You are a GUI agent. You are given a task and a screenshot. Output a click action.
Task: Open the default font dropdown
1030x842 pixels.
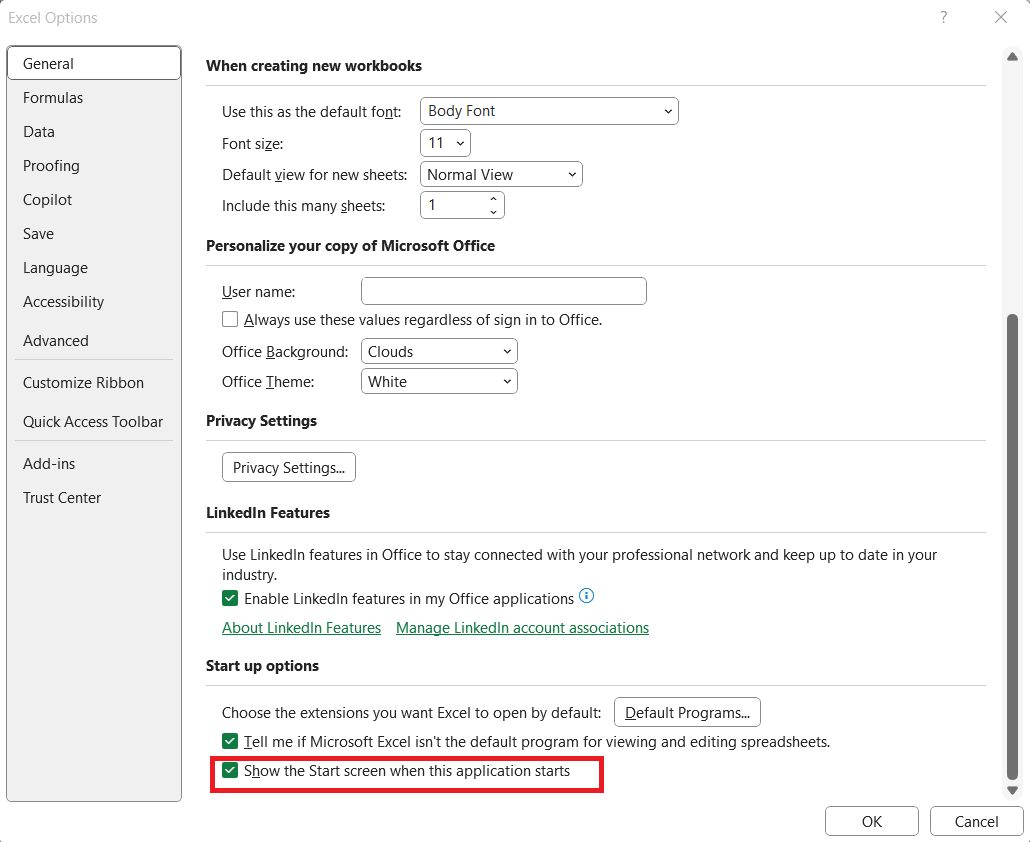(549, 111)
